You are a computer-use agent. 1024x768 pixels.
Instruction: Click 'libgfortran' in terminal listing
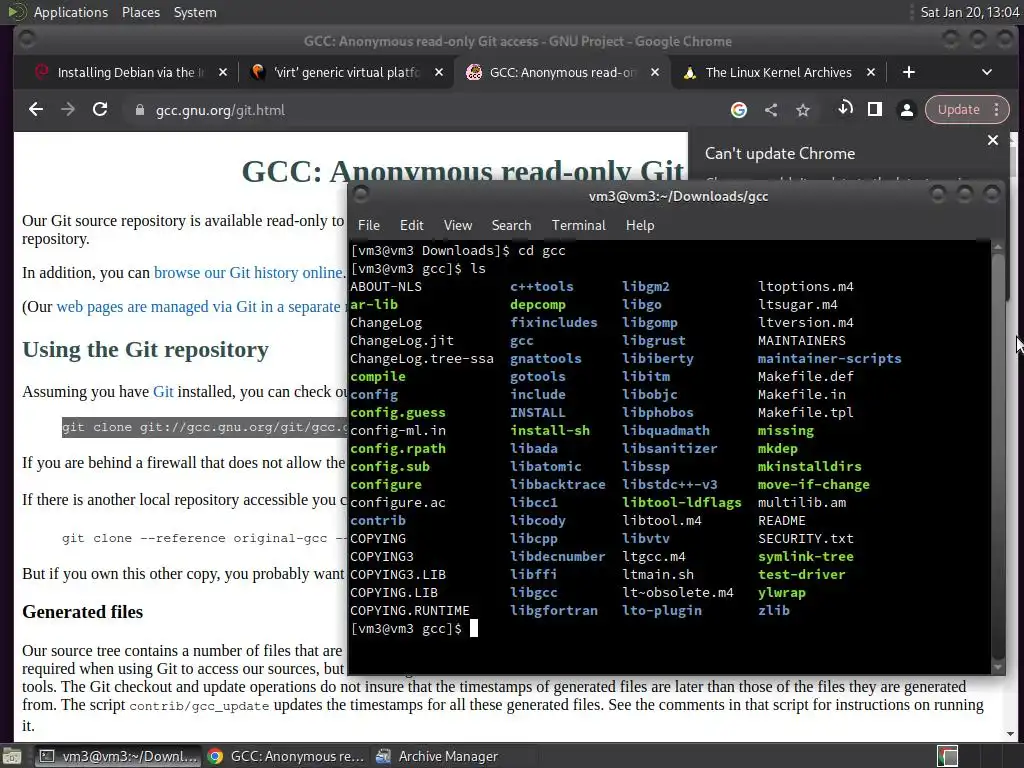click(554, 611)
